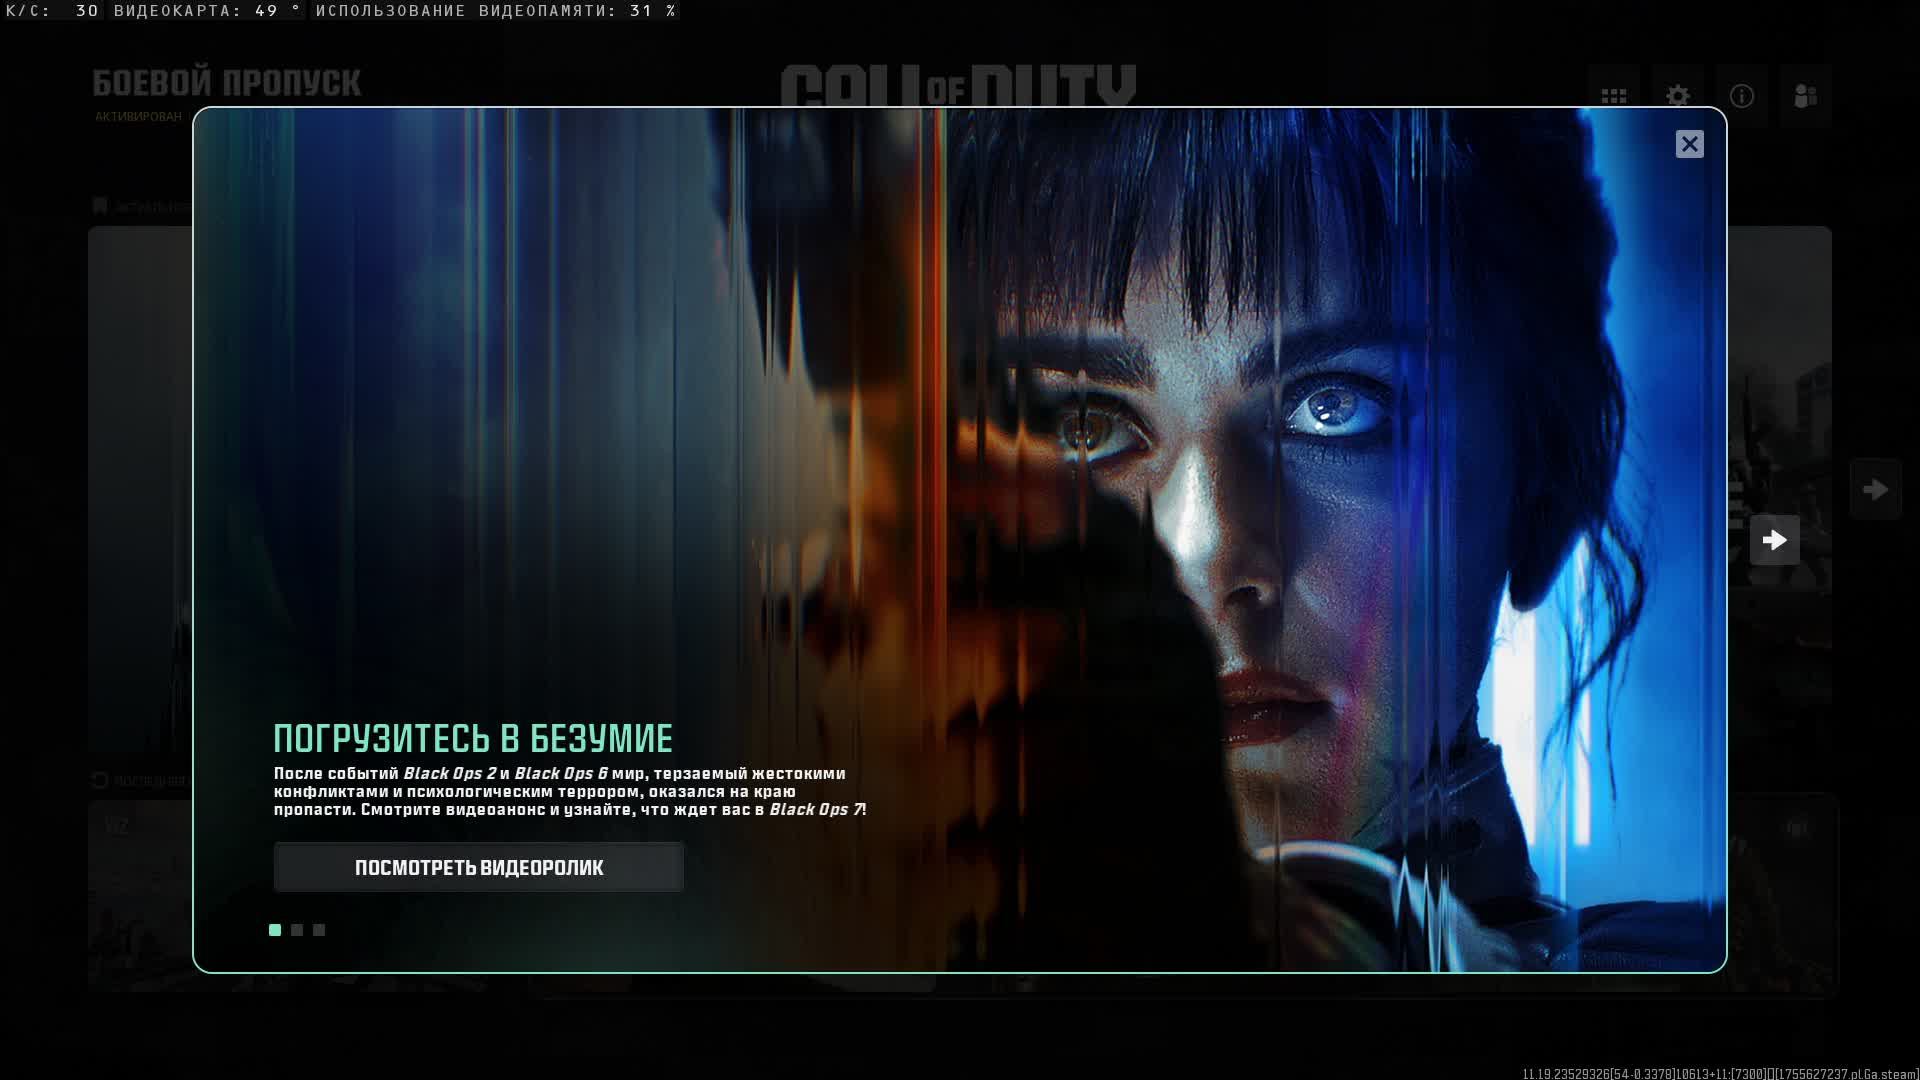Click the ПОГРУЗИТЕСЬ В БЕЗУМИЕ headline
The height and width of the screenshot is (1080, 1920).
[x=472, y=739]
